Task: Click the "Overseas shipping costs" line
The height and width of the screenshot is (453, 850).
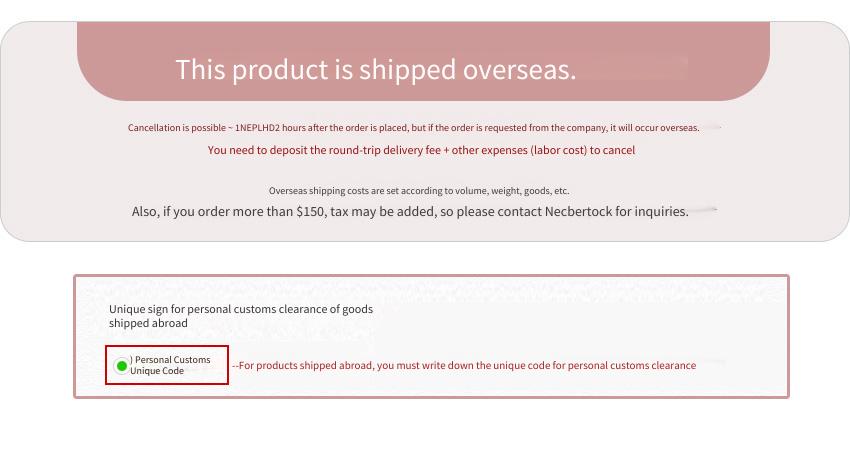Action: pos(419,191)
